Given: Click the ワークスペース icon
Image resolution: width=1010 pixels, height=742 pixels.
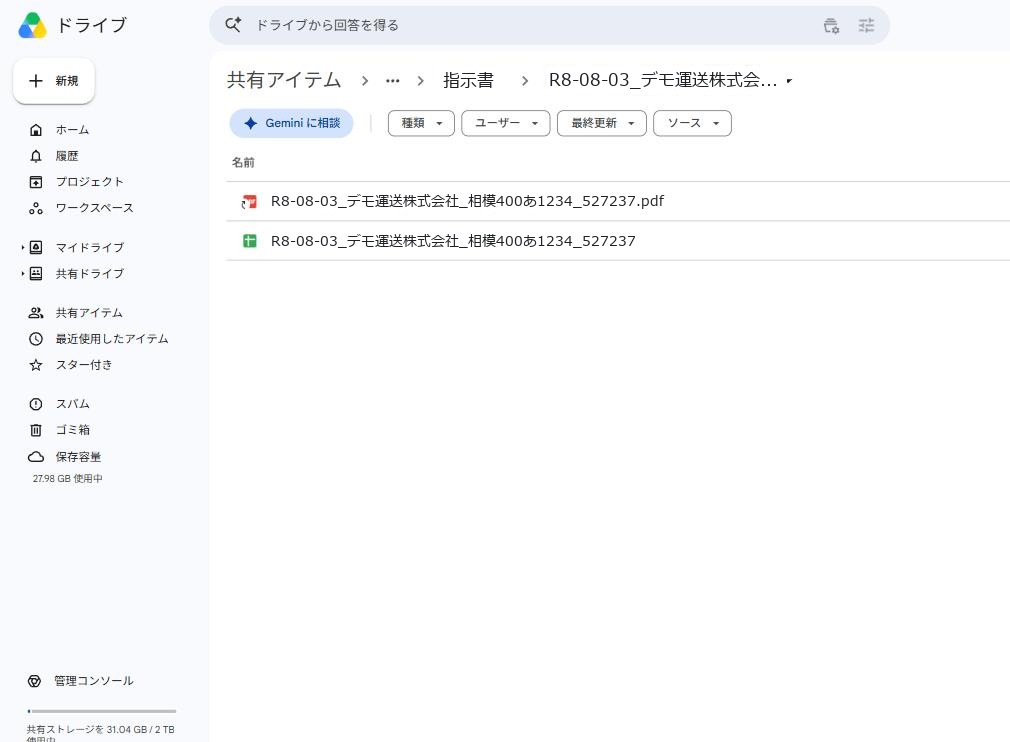Looking at the screenshot, I should point(36,208).
